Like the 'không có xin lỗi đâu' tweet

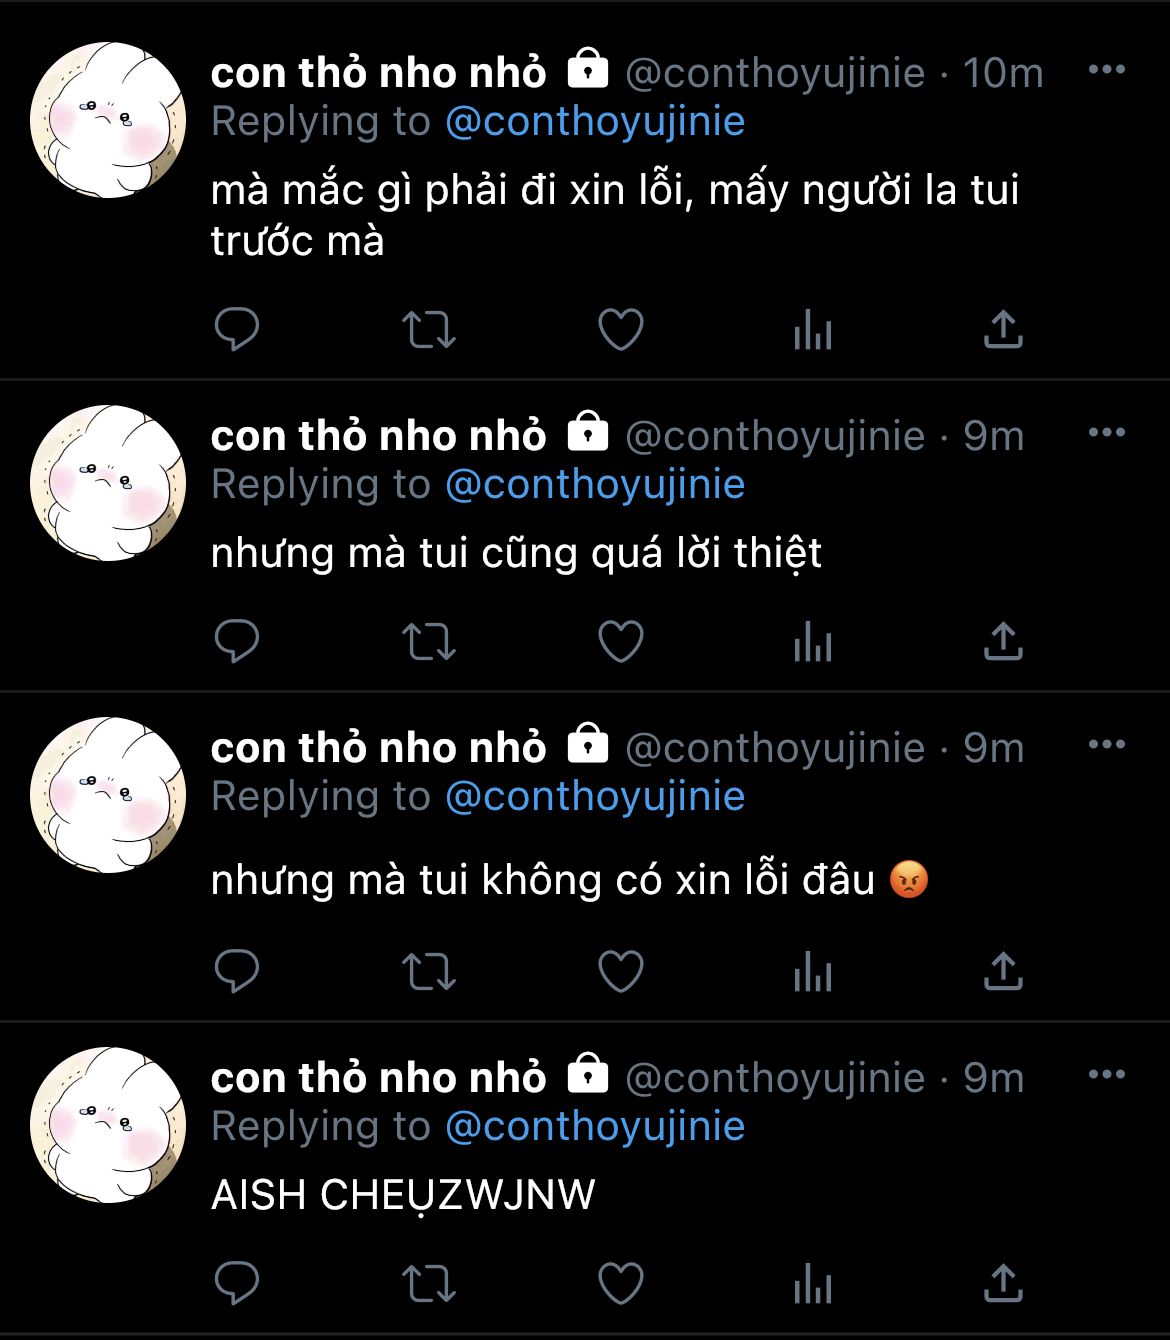tap(620, 971)
